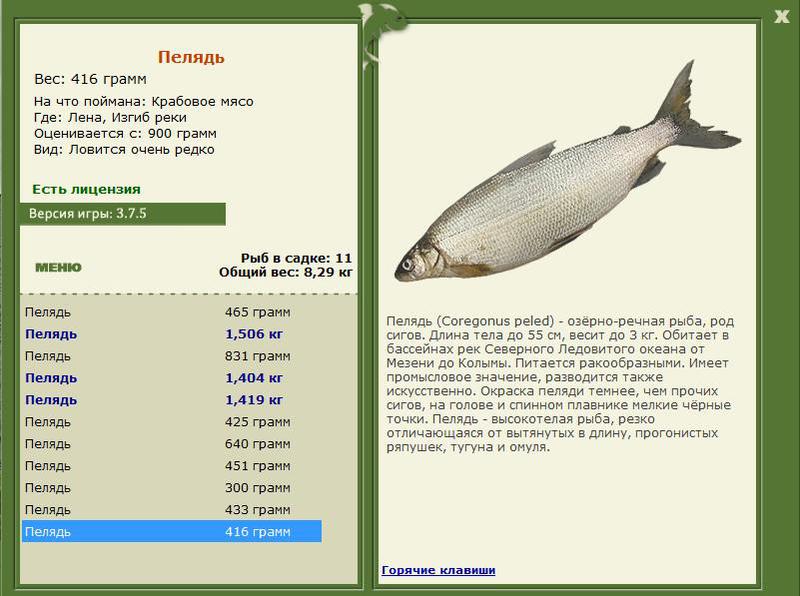800x596 pixels.
Task: Click the На что поймана: Крабовое мясо line
Action: [x=143, y=101]
